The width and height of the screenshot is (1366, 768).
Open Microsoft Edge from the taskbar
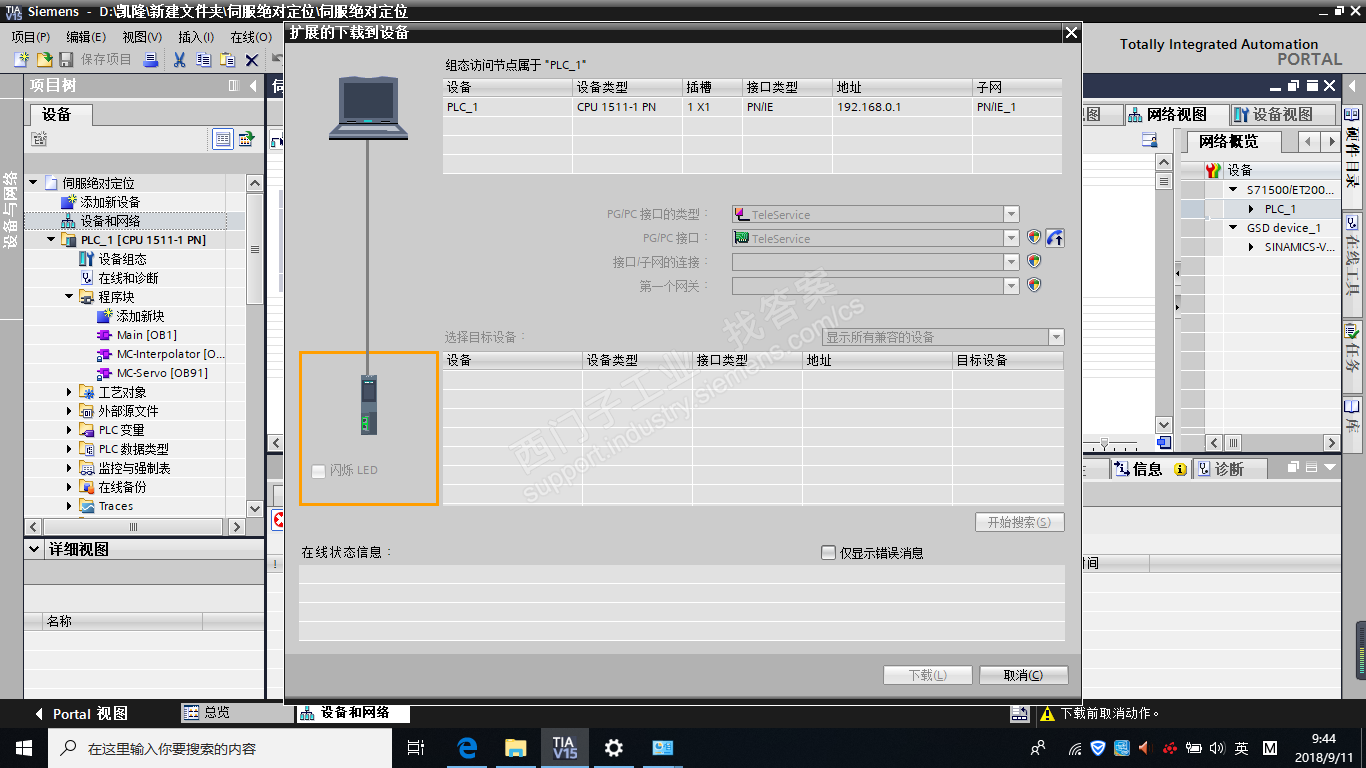(466, 748)
